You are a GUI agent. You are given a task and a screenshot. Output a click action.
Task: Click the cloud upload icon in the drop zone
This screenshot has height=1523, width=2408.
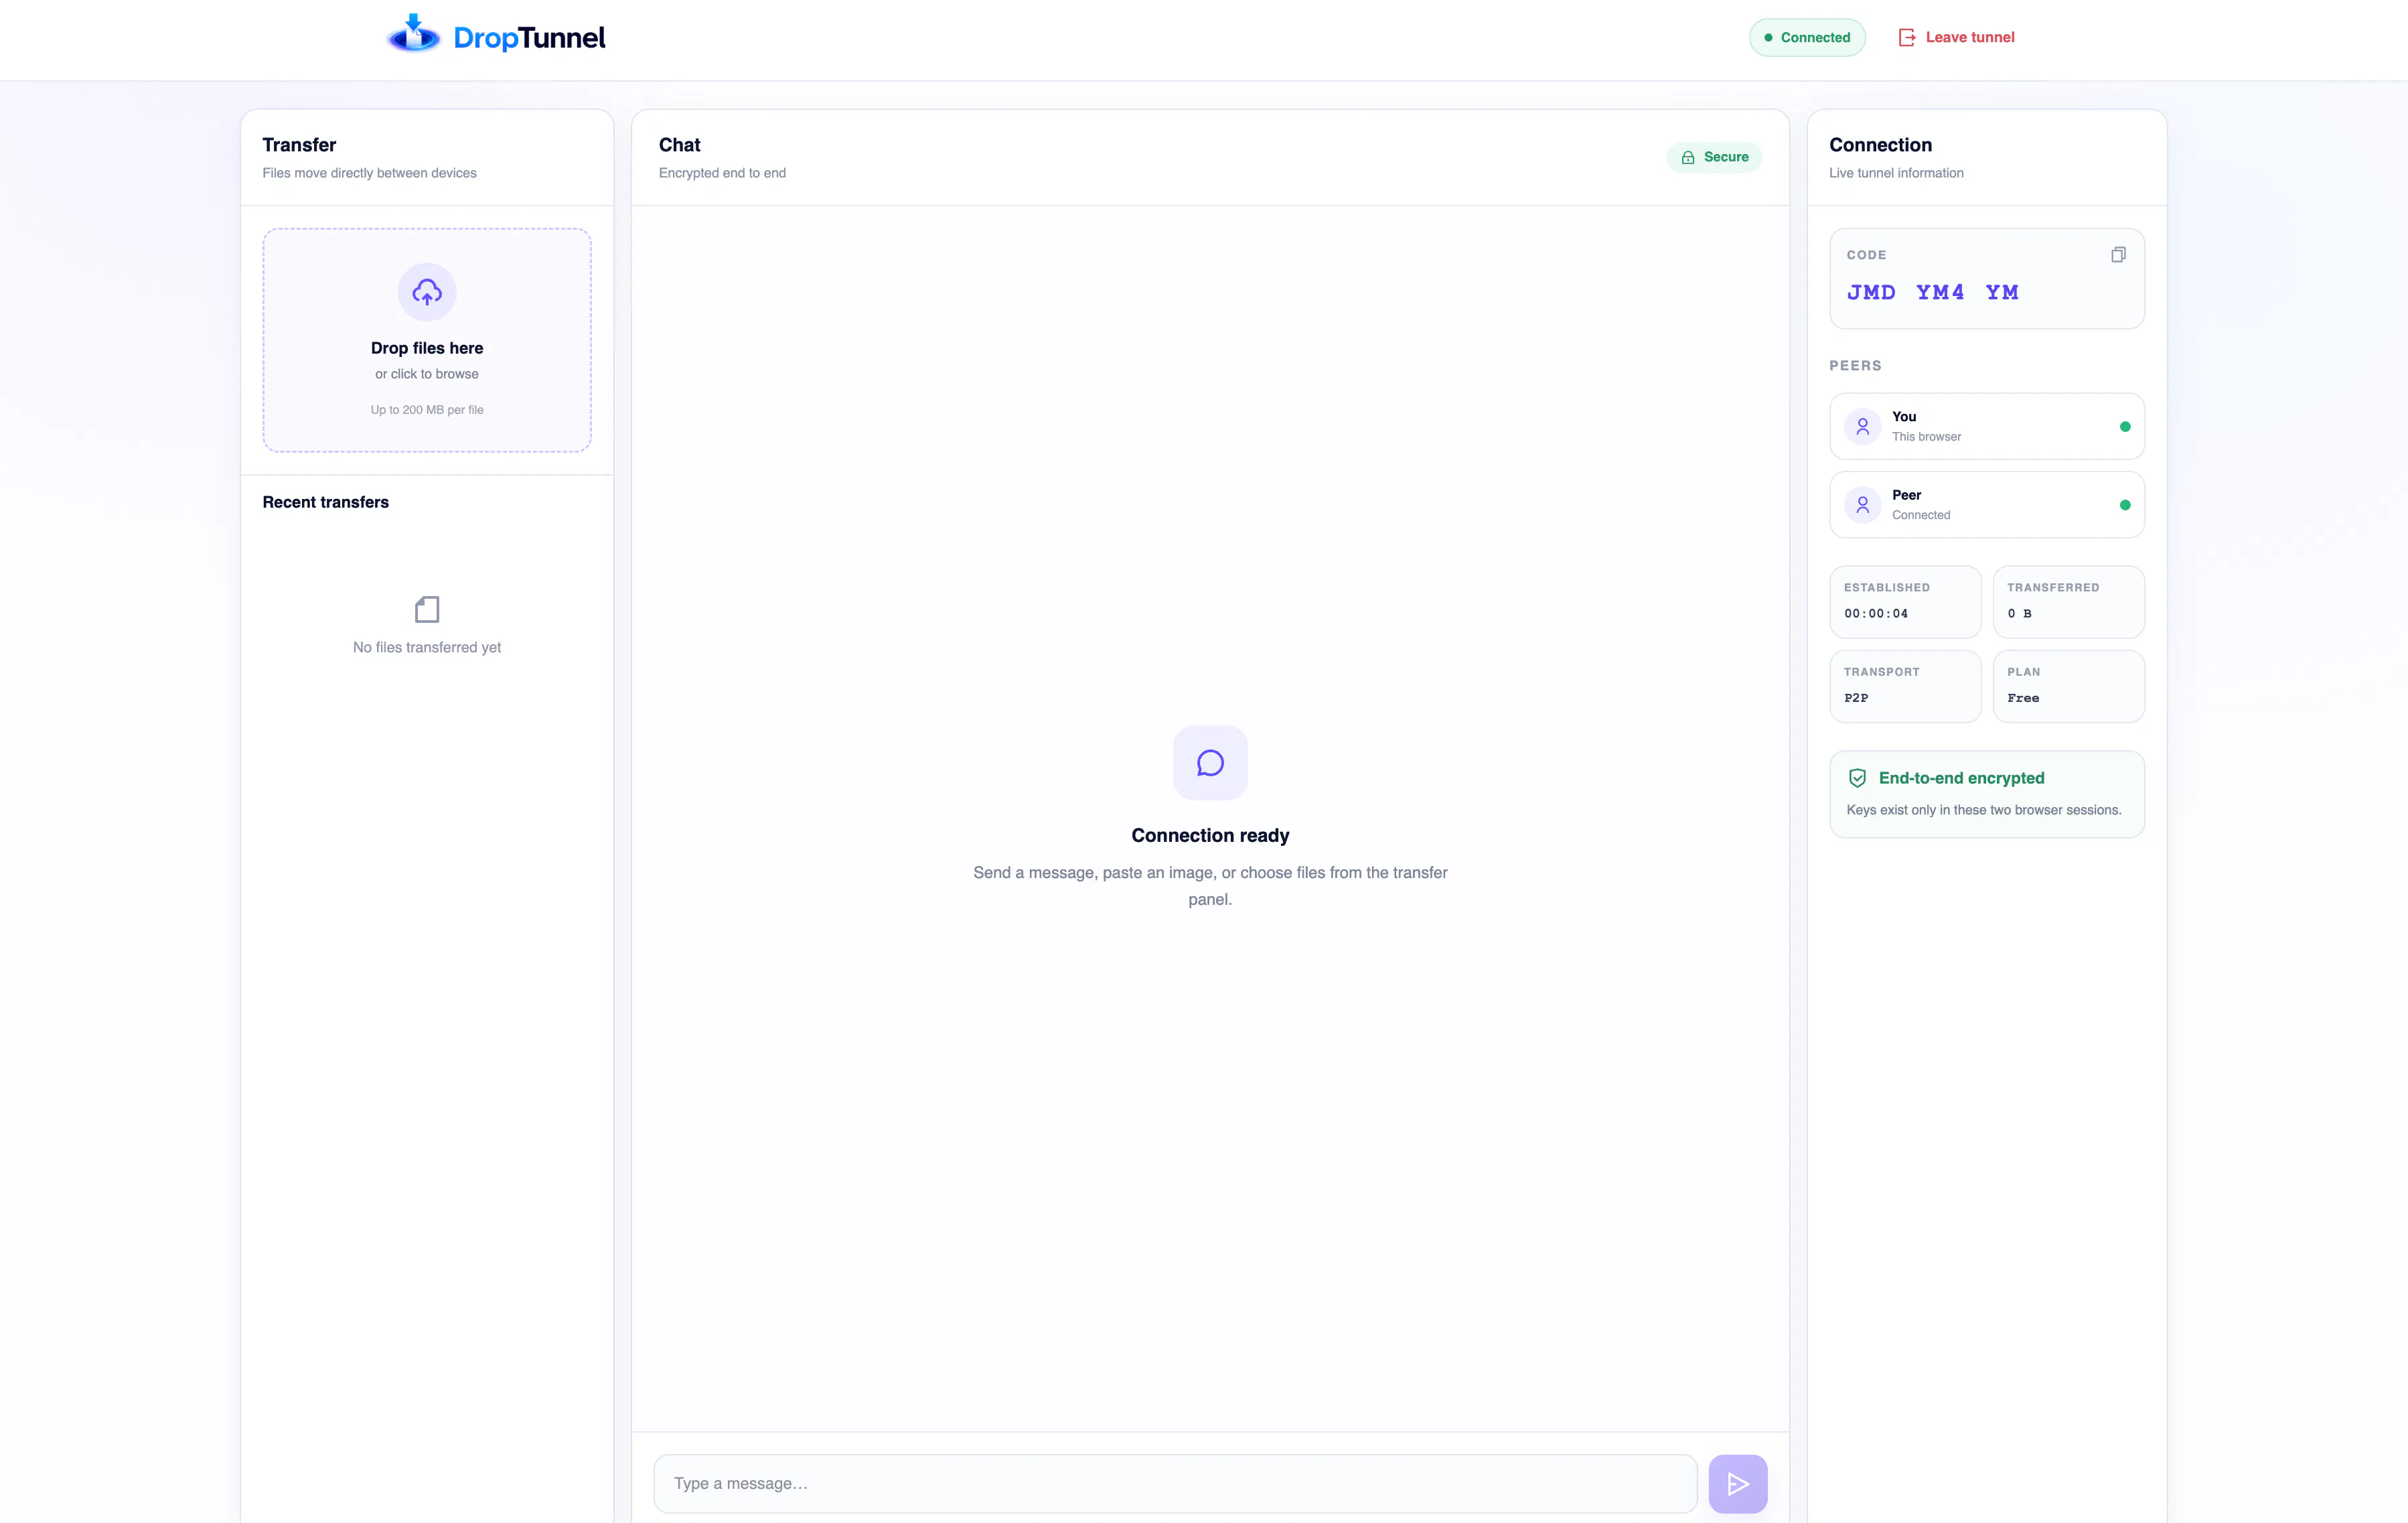(x=427, y=292)
